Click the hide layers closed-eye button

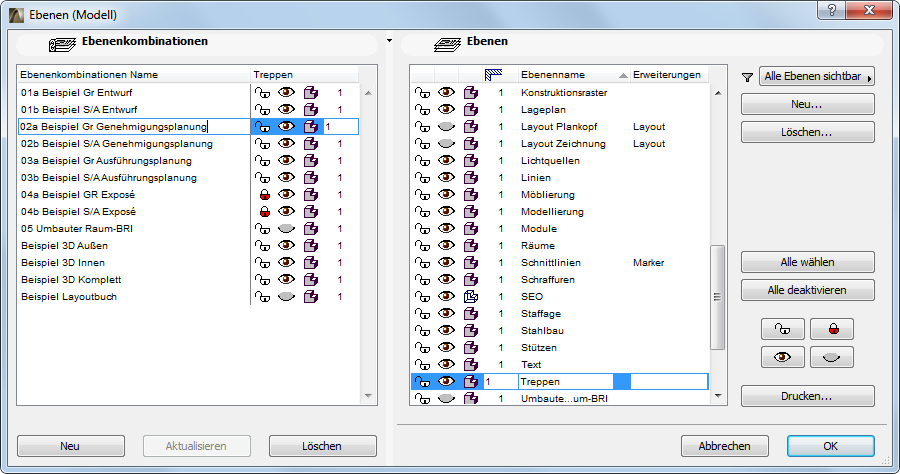coord(832,357)
